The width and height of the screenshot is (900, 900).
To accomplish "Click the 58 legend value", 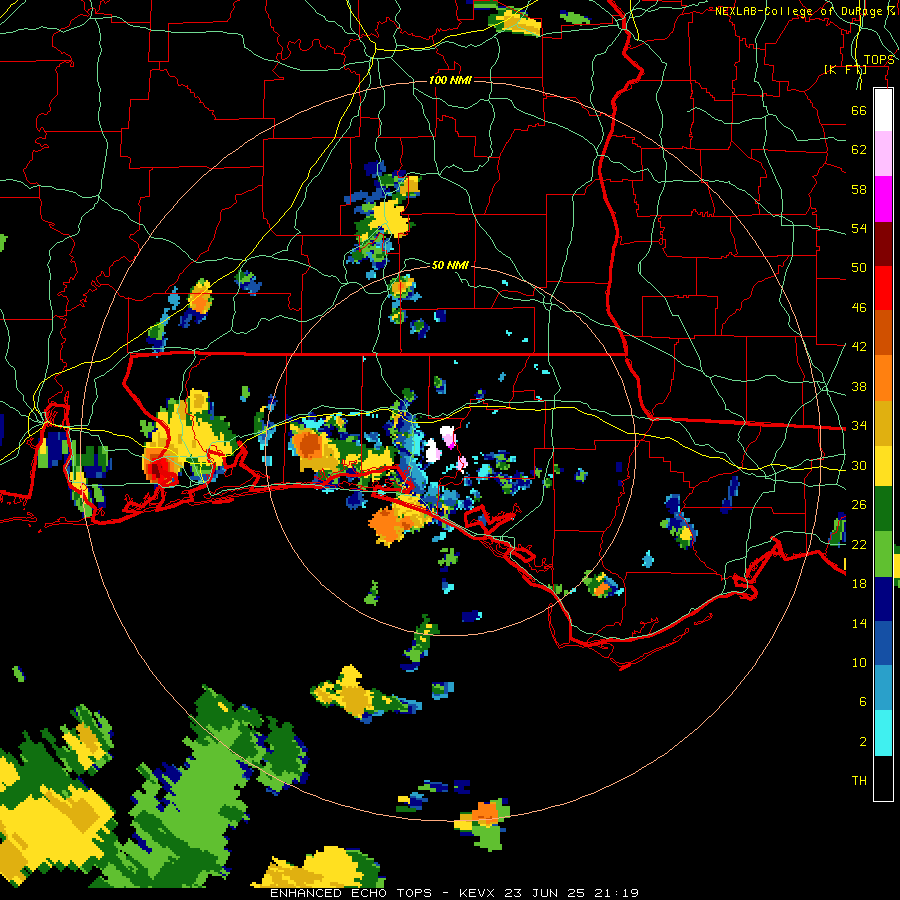I will click(x=859, y=189).
